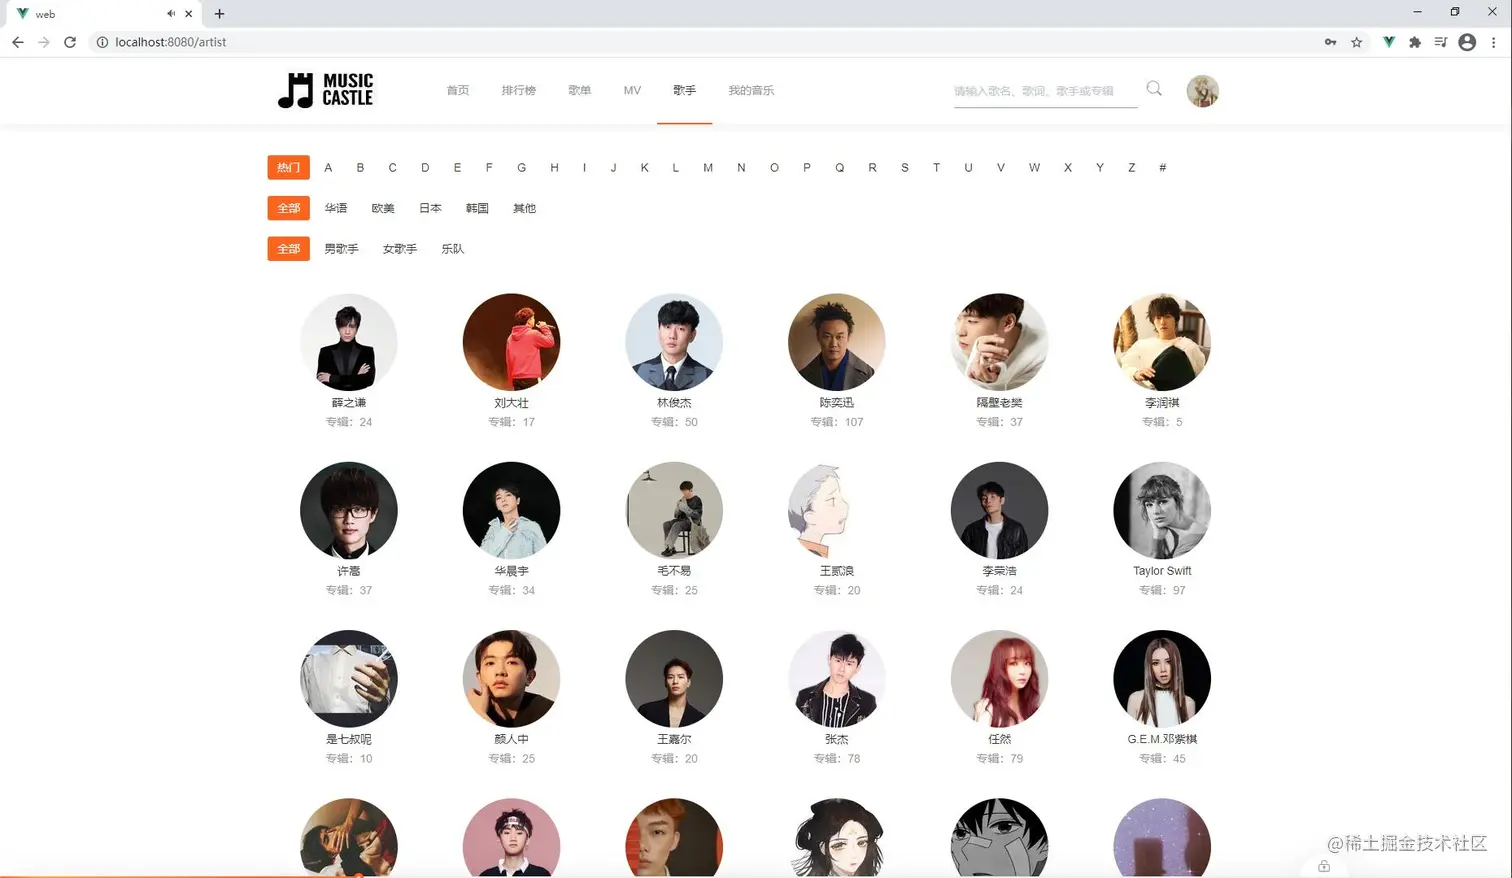Click the address bar URL

171,42
